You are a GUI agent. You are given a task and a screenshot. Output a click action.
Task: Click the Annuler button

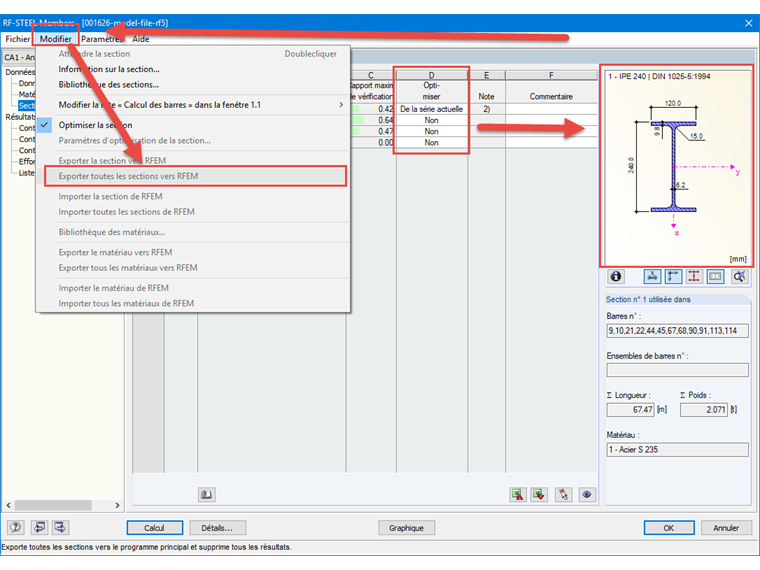[726, 528]
